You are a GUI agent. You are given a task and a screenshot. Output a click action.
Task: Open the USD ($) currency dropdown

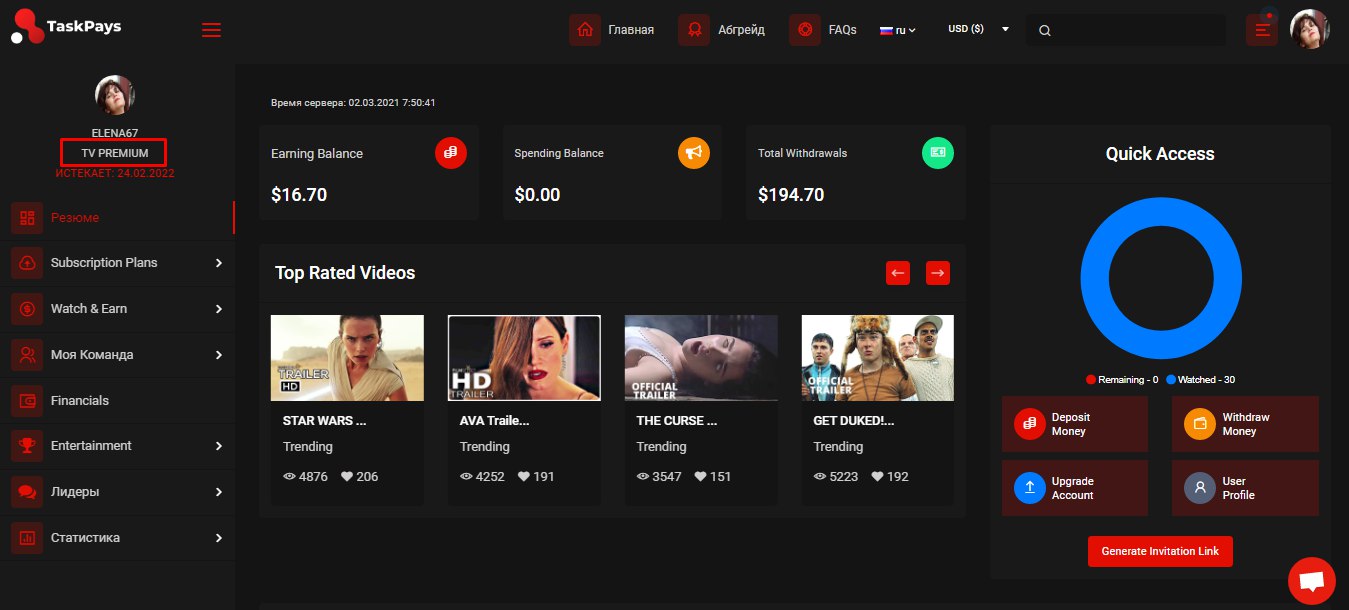point(978,29)
